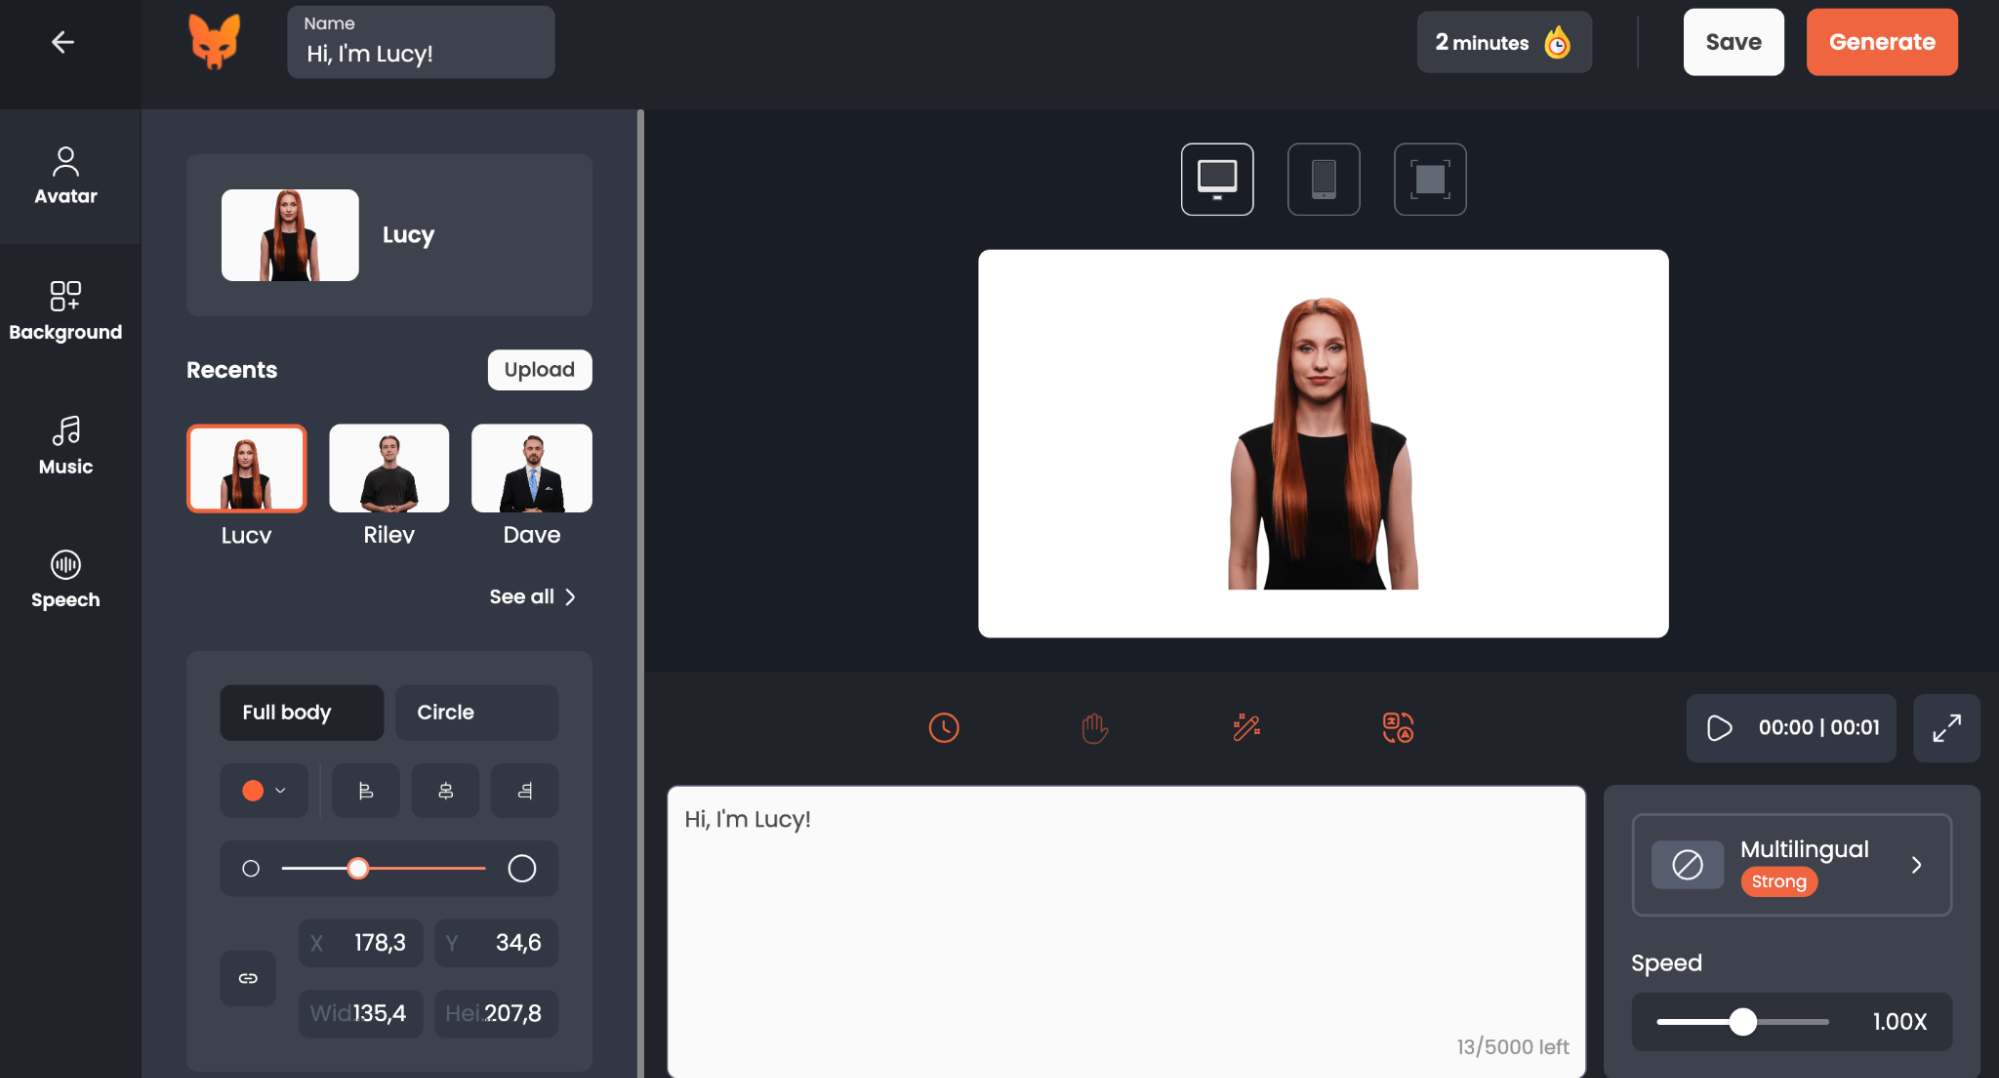The image size is (1999, 1078).
Task: Open the Music tab
Action: (66, 445)
